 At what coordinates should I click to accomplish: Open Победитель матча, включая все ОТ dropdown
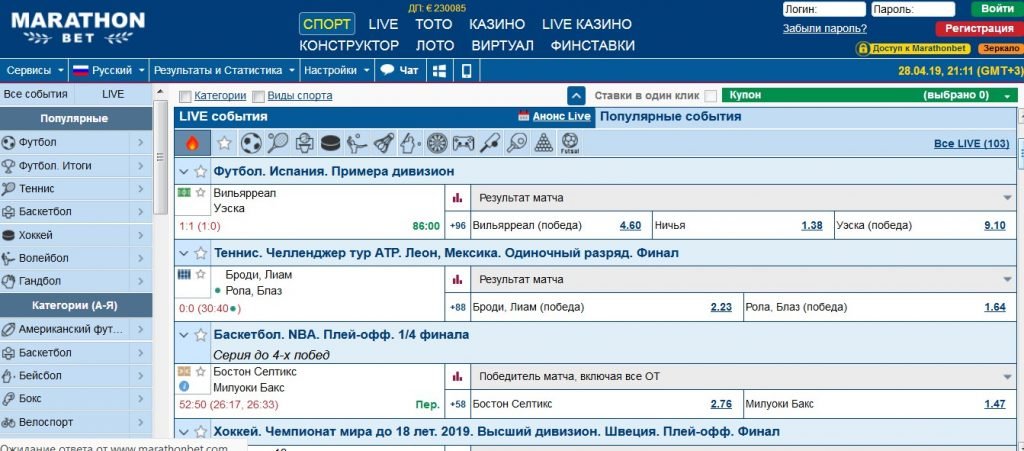pyautogui.click(x=743, y=377)
